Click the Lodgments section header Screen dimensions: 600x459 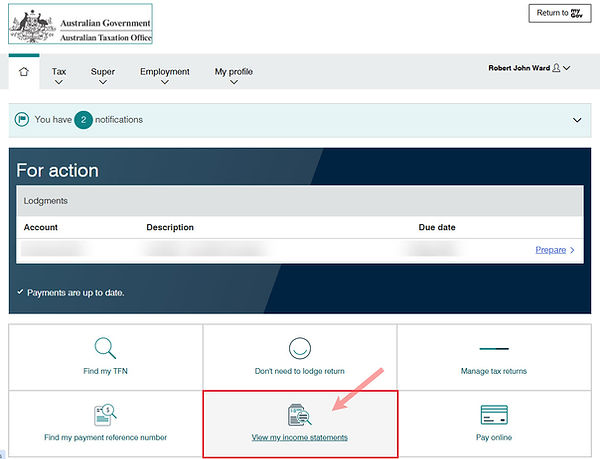point(300,201)
